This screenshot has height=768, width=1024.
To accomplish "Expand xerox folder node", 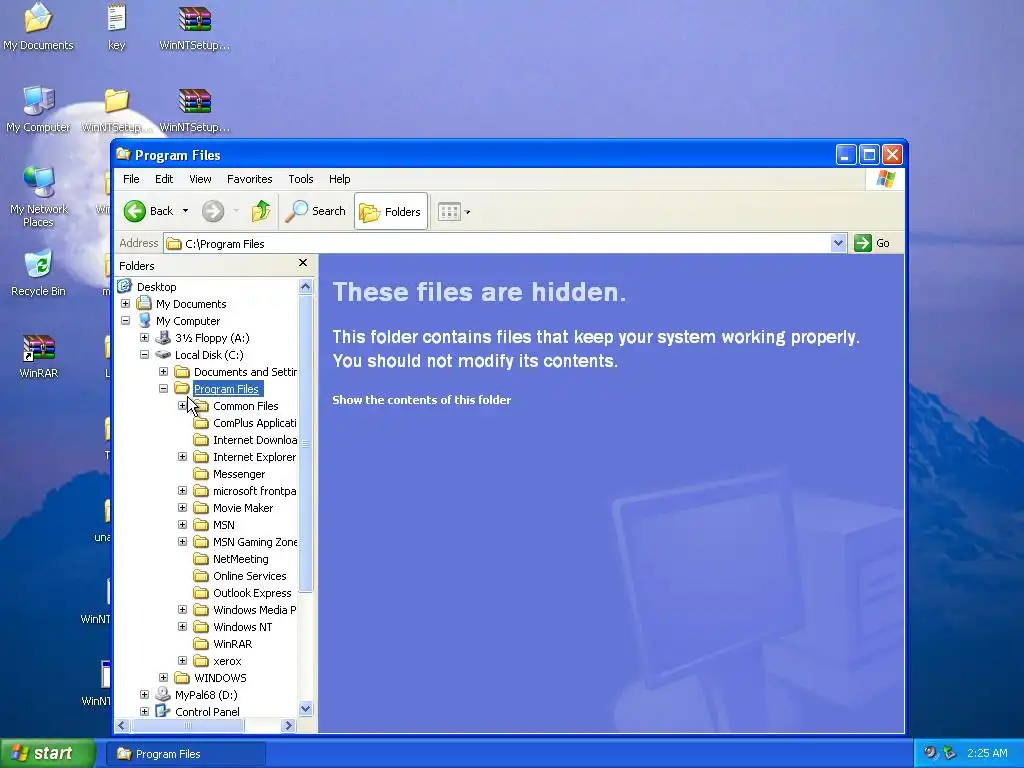I will (x=182, y=660).
